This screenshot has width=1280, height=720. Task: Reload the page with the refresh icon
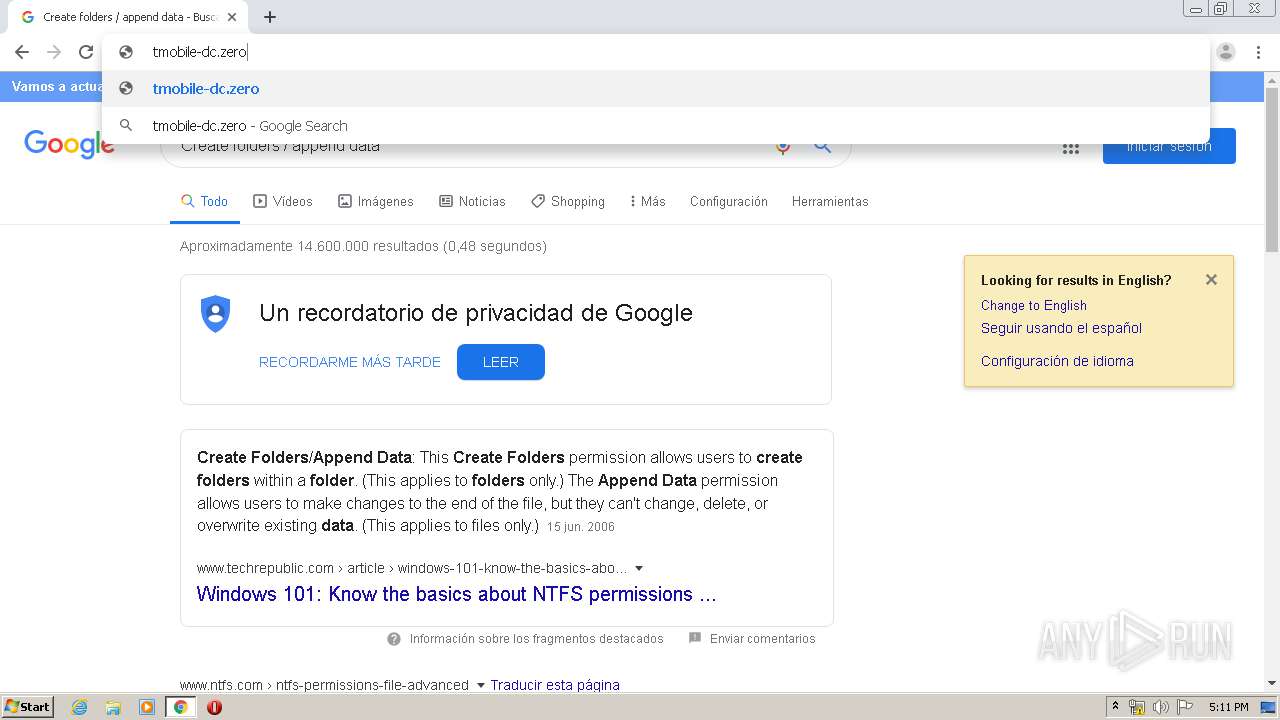point(86,52)
